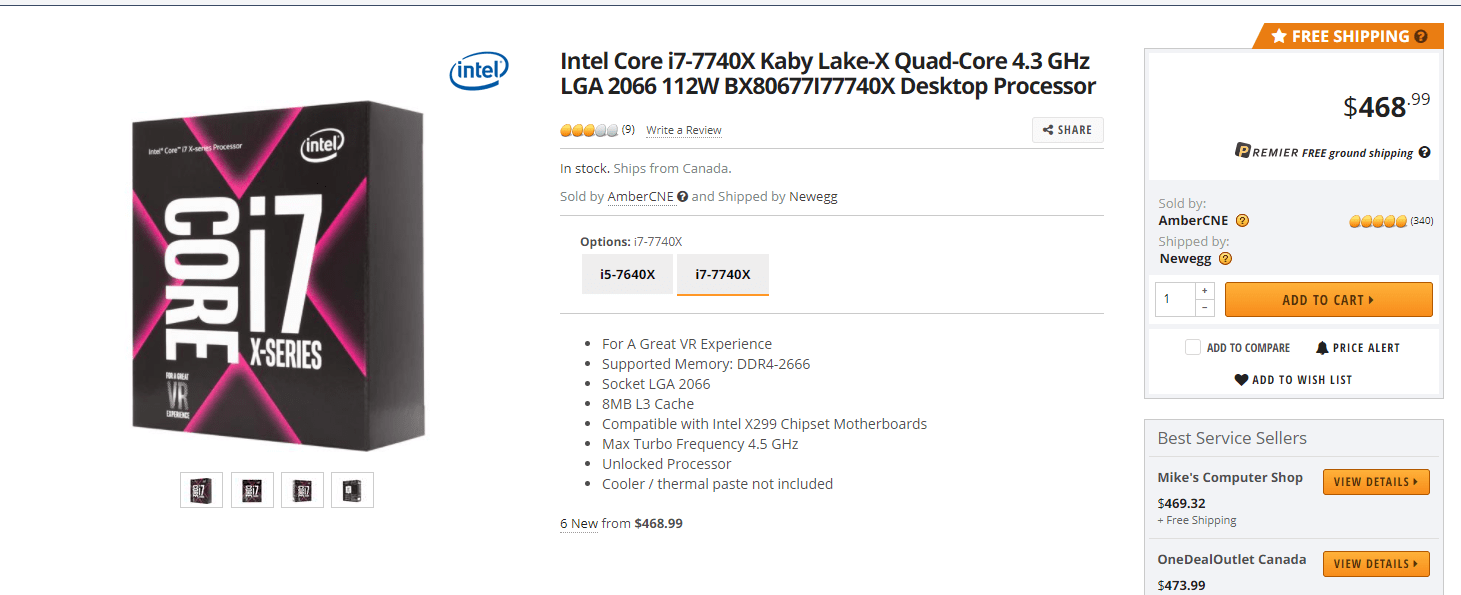Click the heart Add to Wish List icon

[1241, 380]
